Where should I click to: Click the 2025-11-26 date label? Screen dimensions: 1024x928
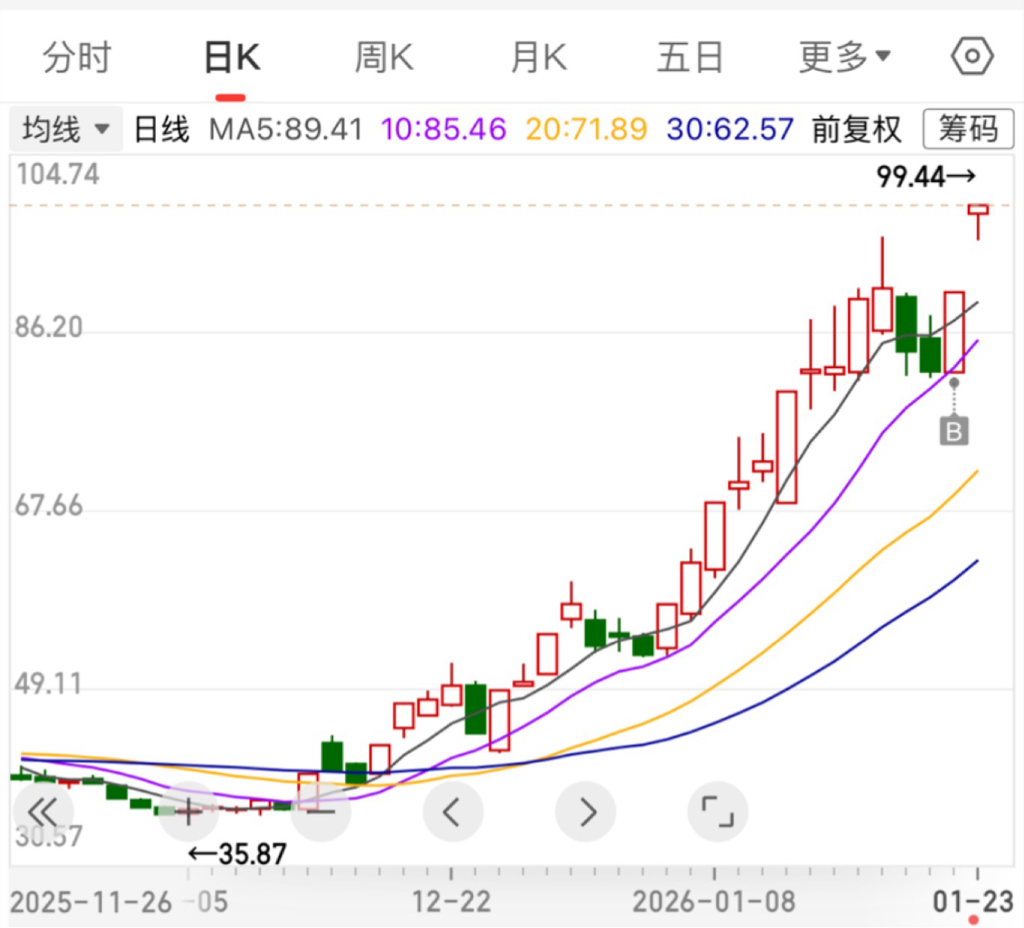[x=91, y=902]
